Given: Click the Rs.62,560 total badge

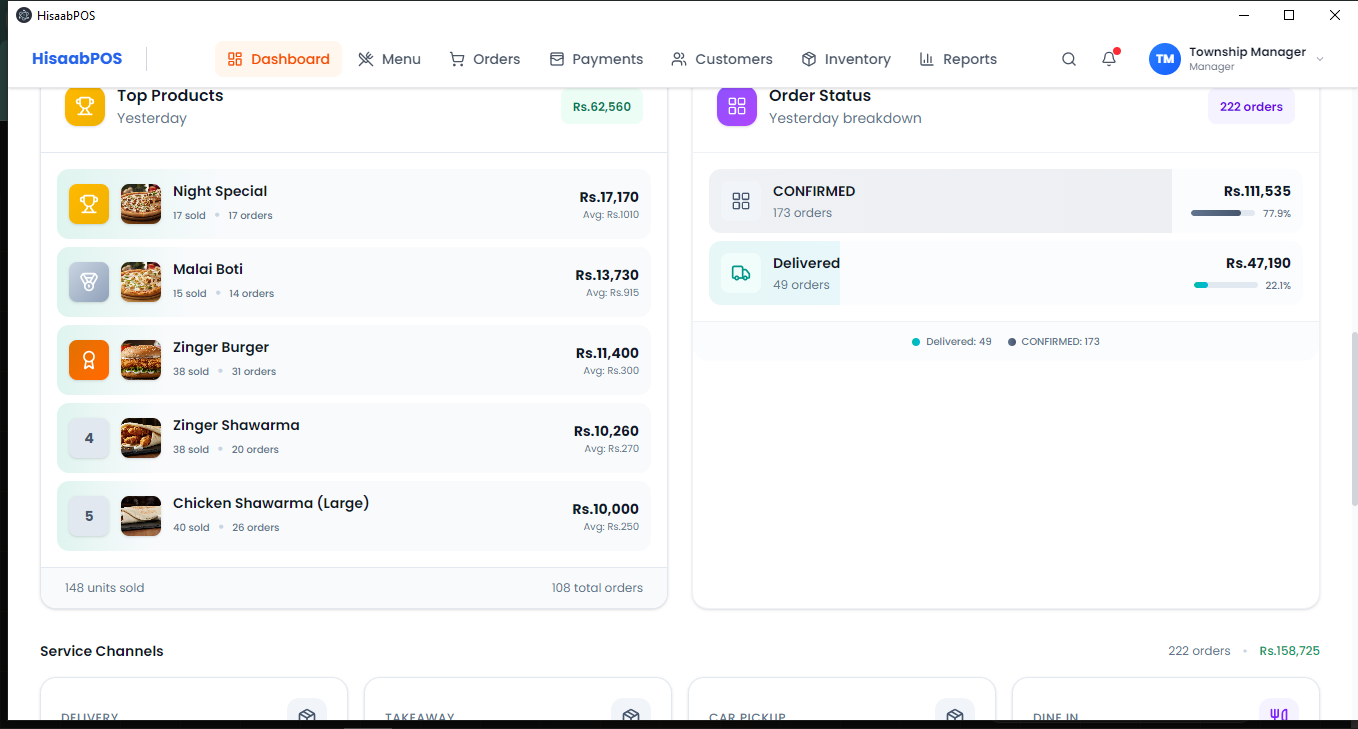Looking at the screenshot, I should click(601, 107).
